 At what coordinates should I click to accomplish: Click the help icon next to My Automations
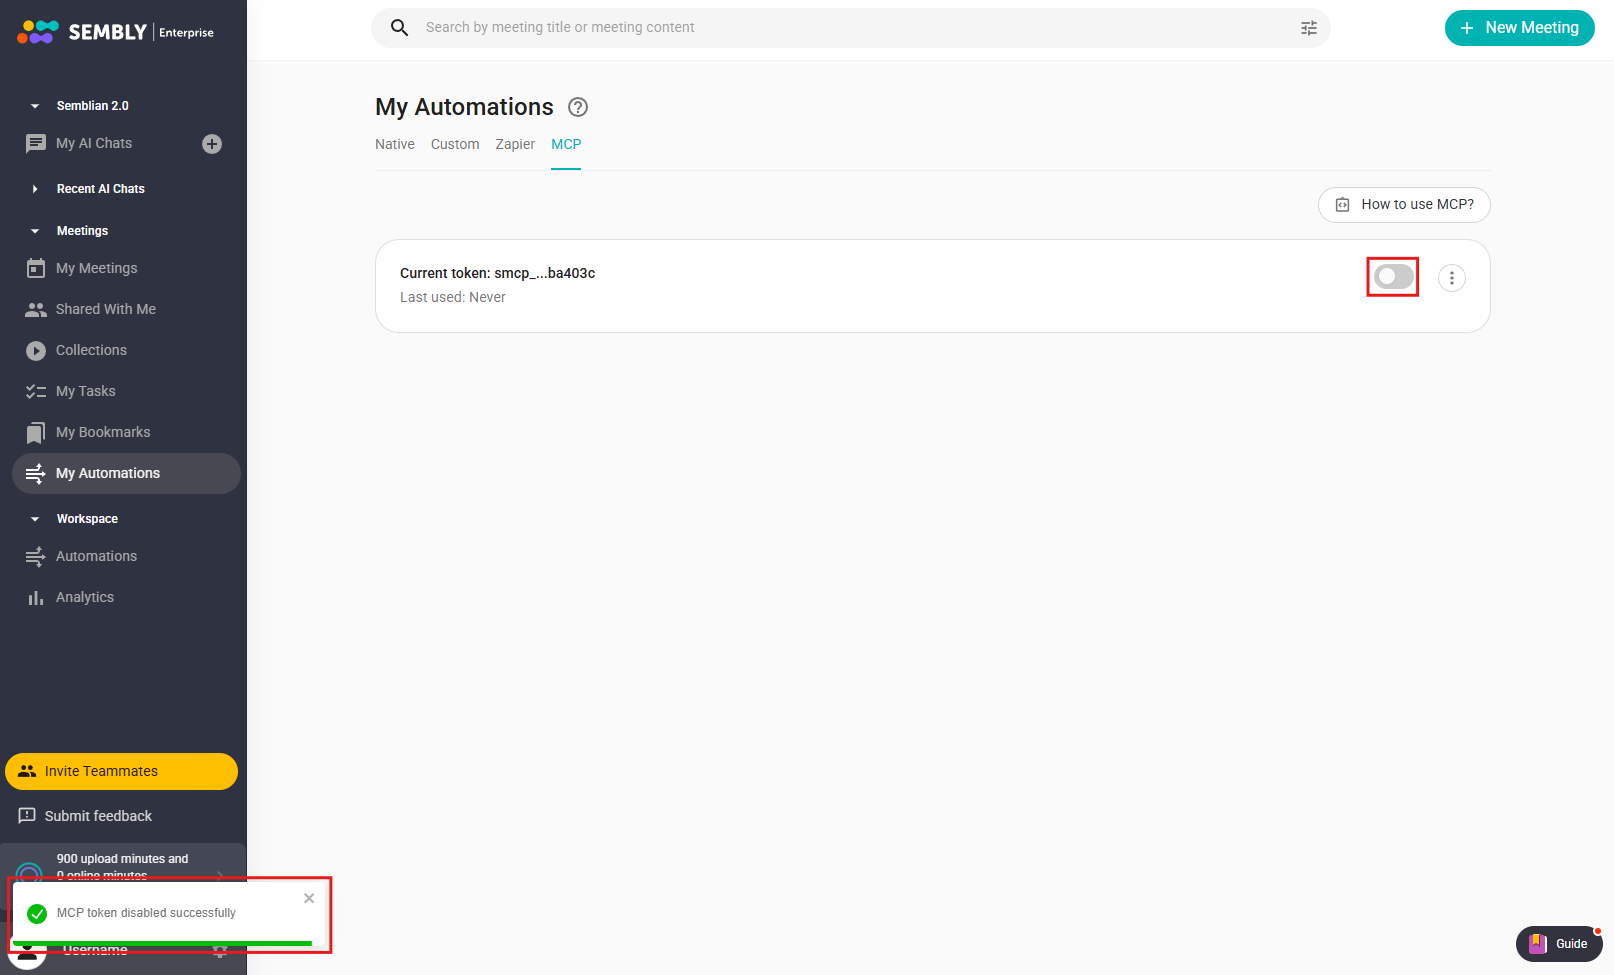coord(578,107)
